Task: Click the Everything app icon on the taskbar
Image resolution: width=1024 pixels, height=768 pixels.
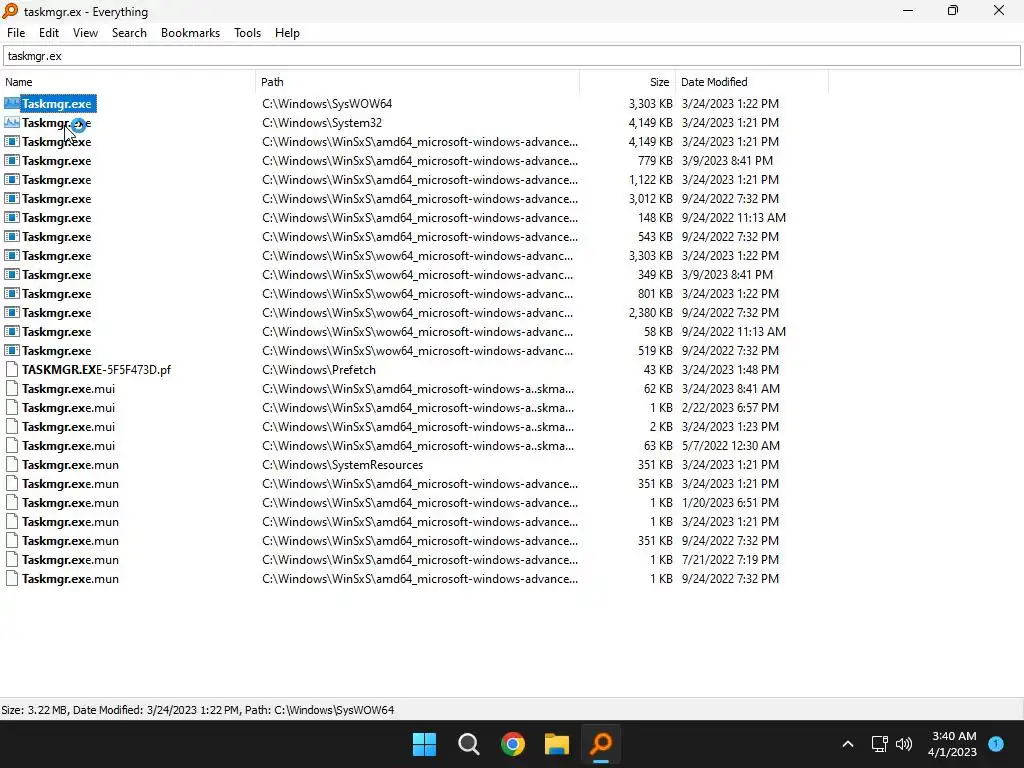Action: point(601,744)
